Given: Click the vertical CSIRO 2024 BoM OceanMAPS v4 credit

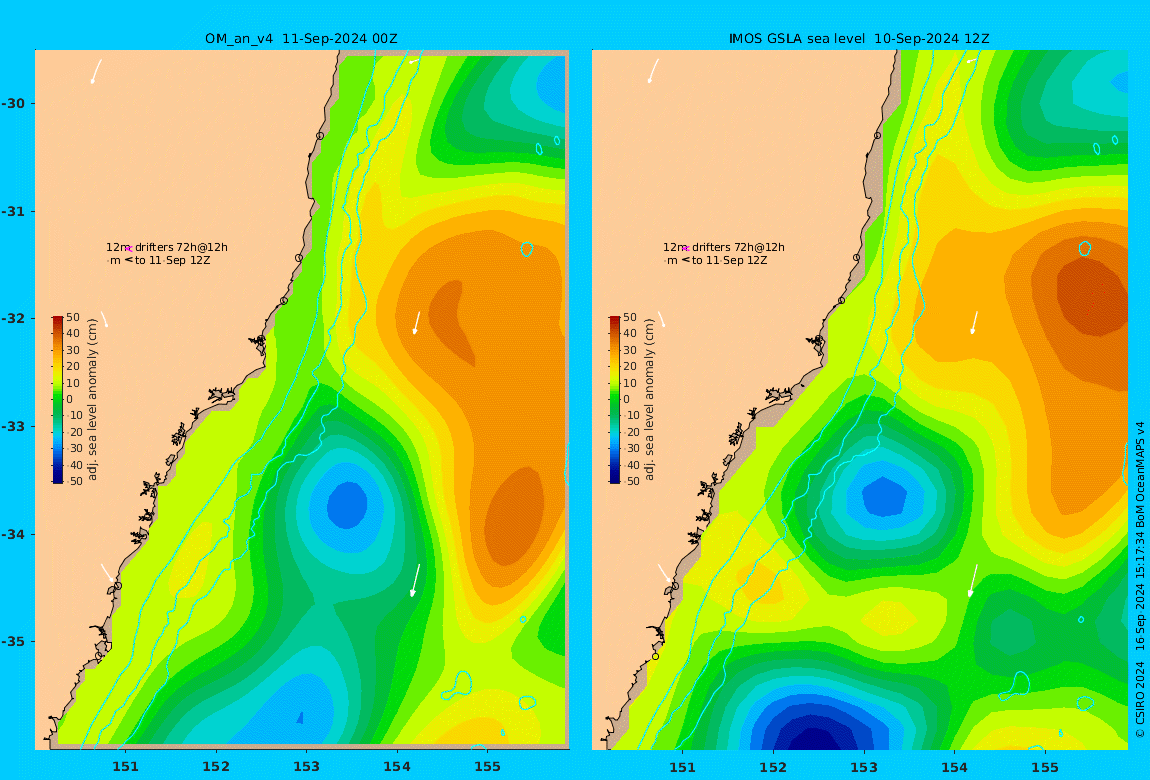Looking at the screenshot, I should (x=1140, y=579).
